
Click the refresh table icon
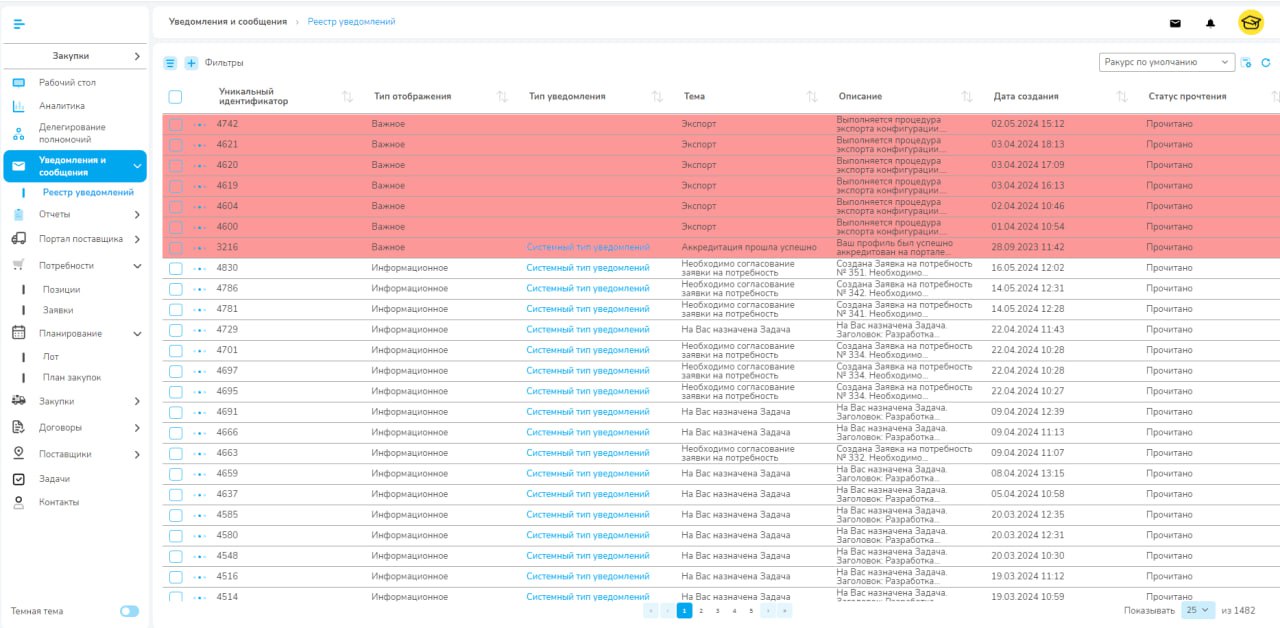[x=1265, y=62]
